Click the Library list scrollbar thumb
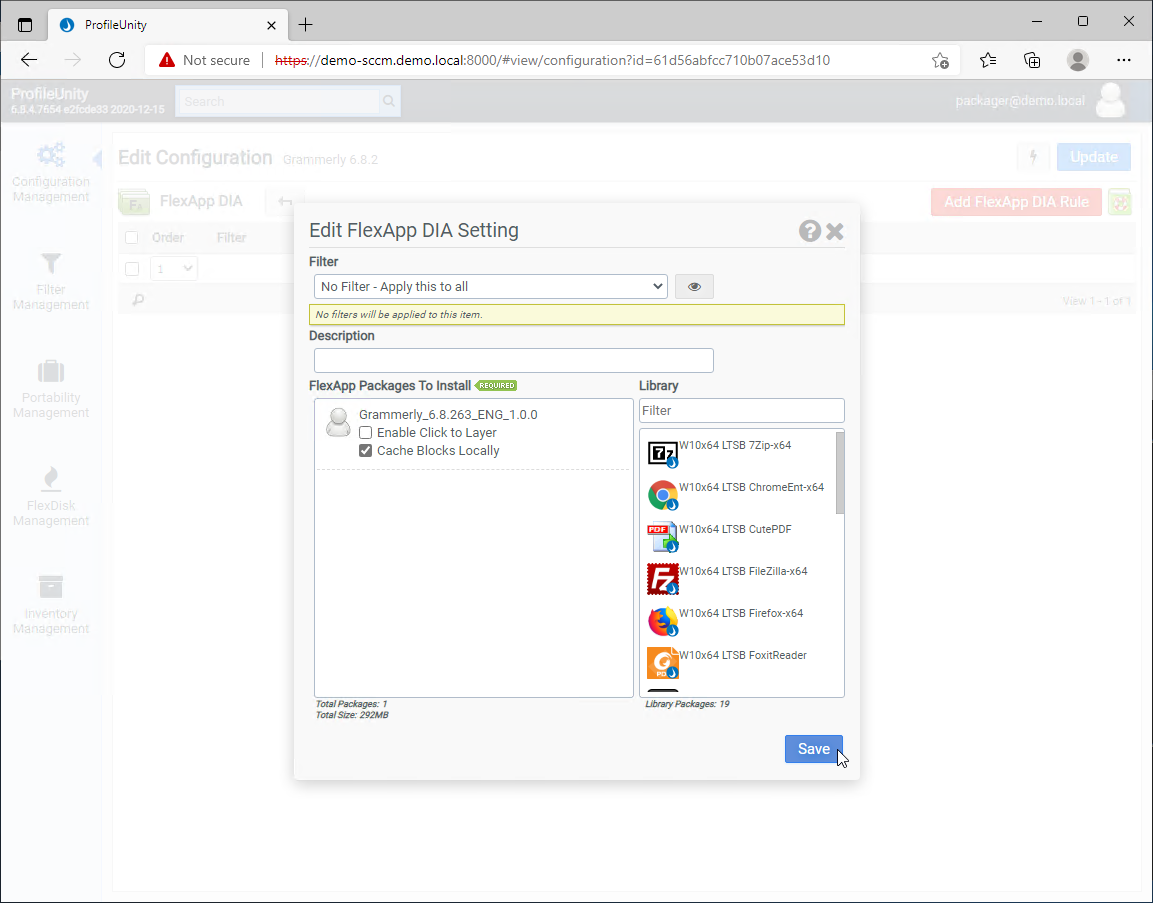1153x903 pixels. [x=840, y=473]
